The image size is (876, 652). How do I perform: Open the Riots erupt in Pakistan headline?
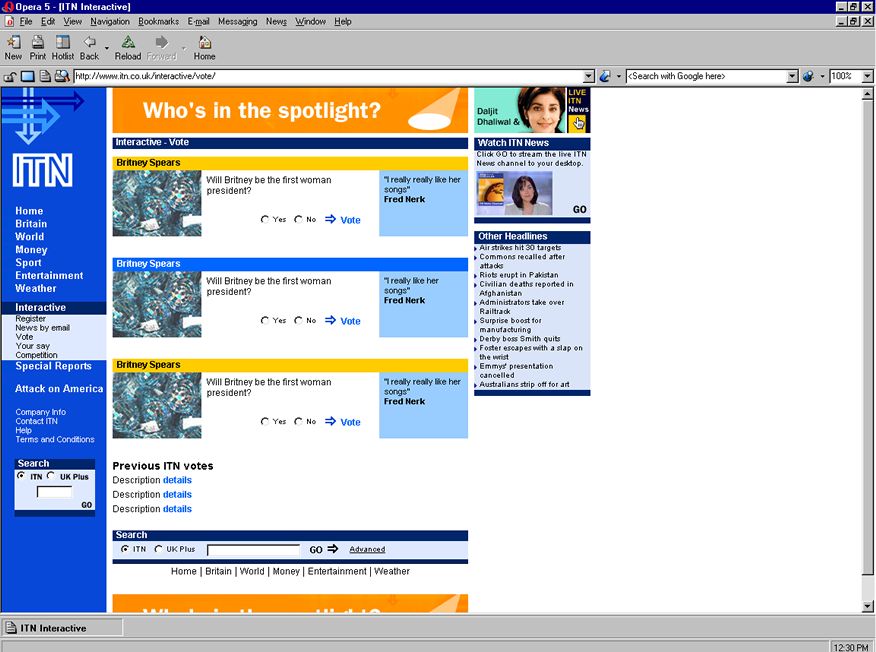point(518,275)
